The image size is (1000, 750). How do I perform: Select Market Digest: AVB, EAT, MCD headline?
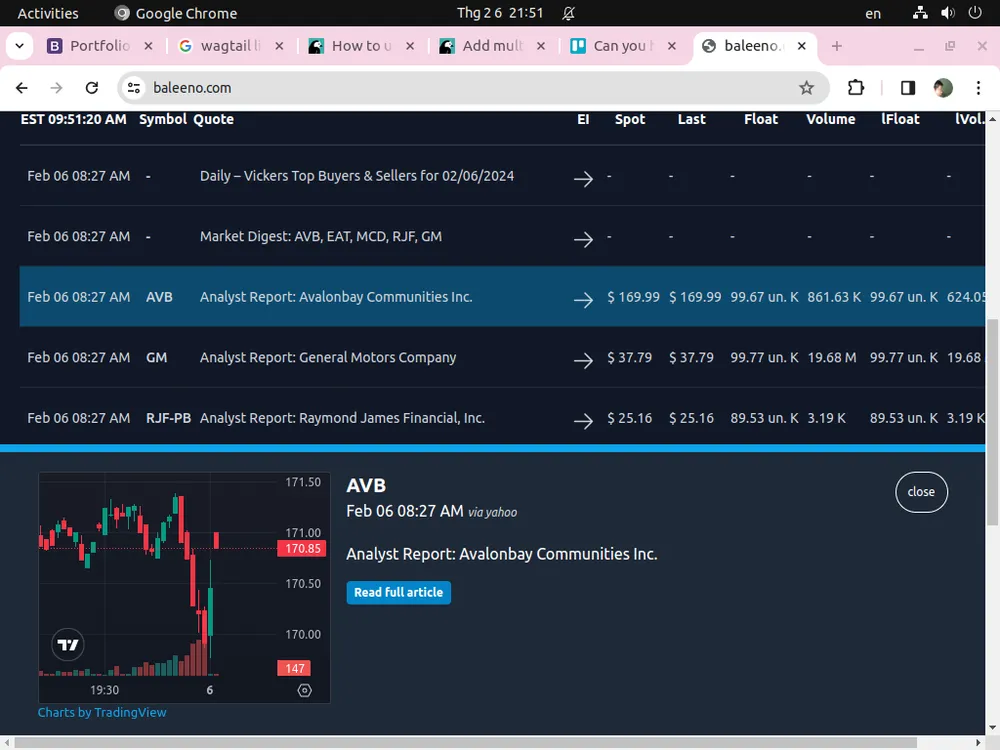[321, 237]
